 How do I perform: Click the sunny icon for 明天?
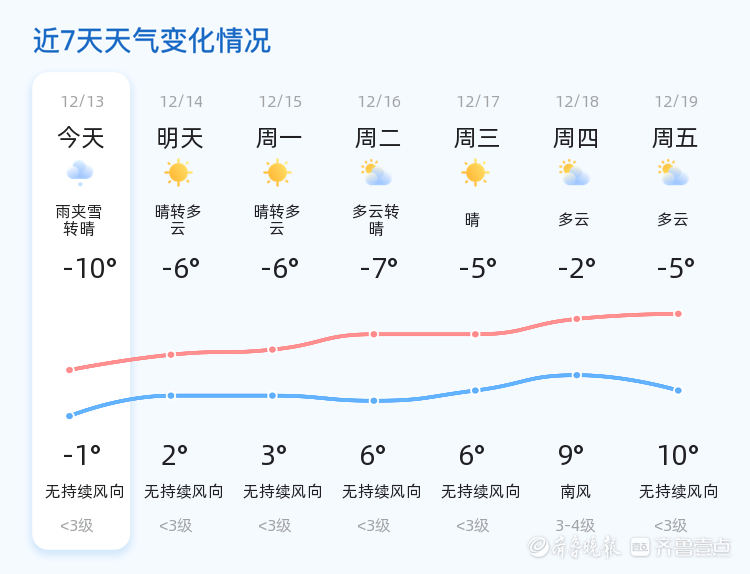178,173
